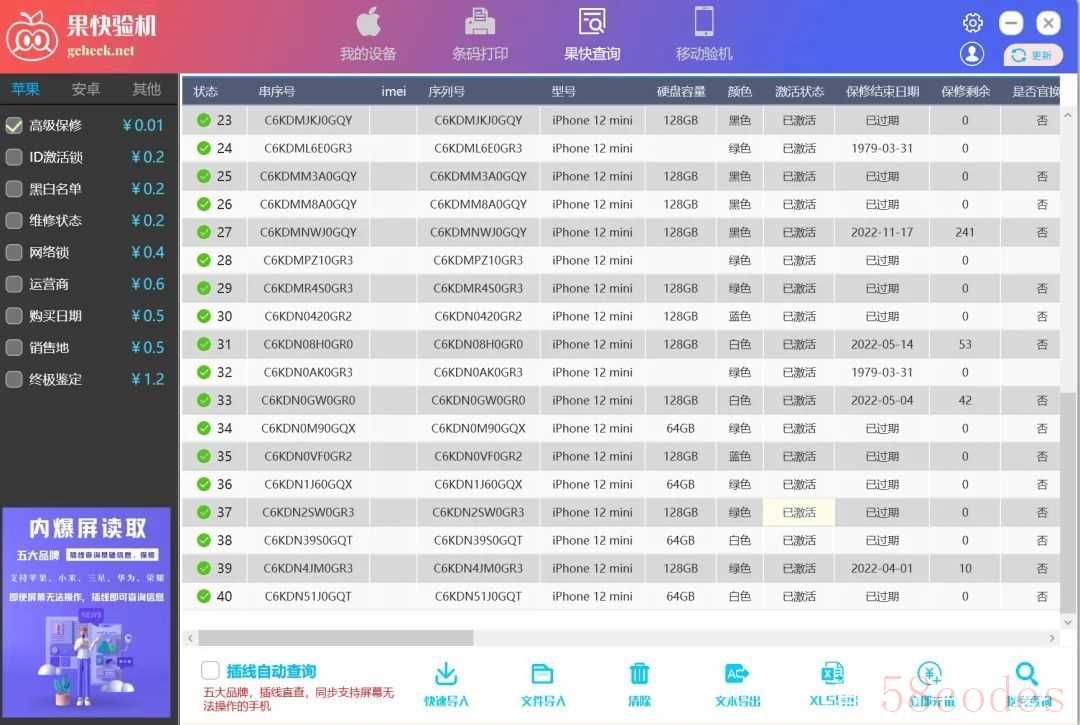
Task: Click the 快速导入 download icon
Action: (x=446, y=674)
